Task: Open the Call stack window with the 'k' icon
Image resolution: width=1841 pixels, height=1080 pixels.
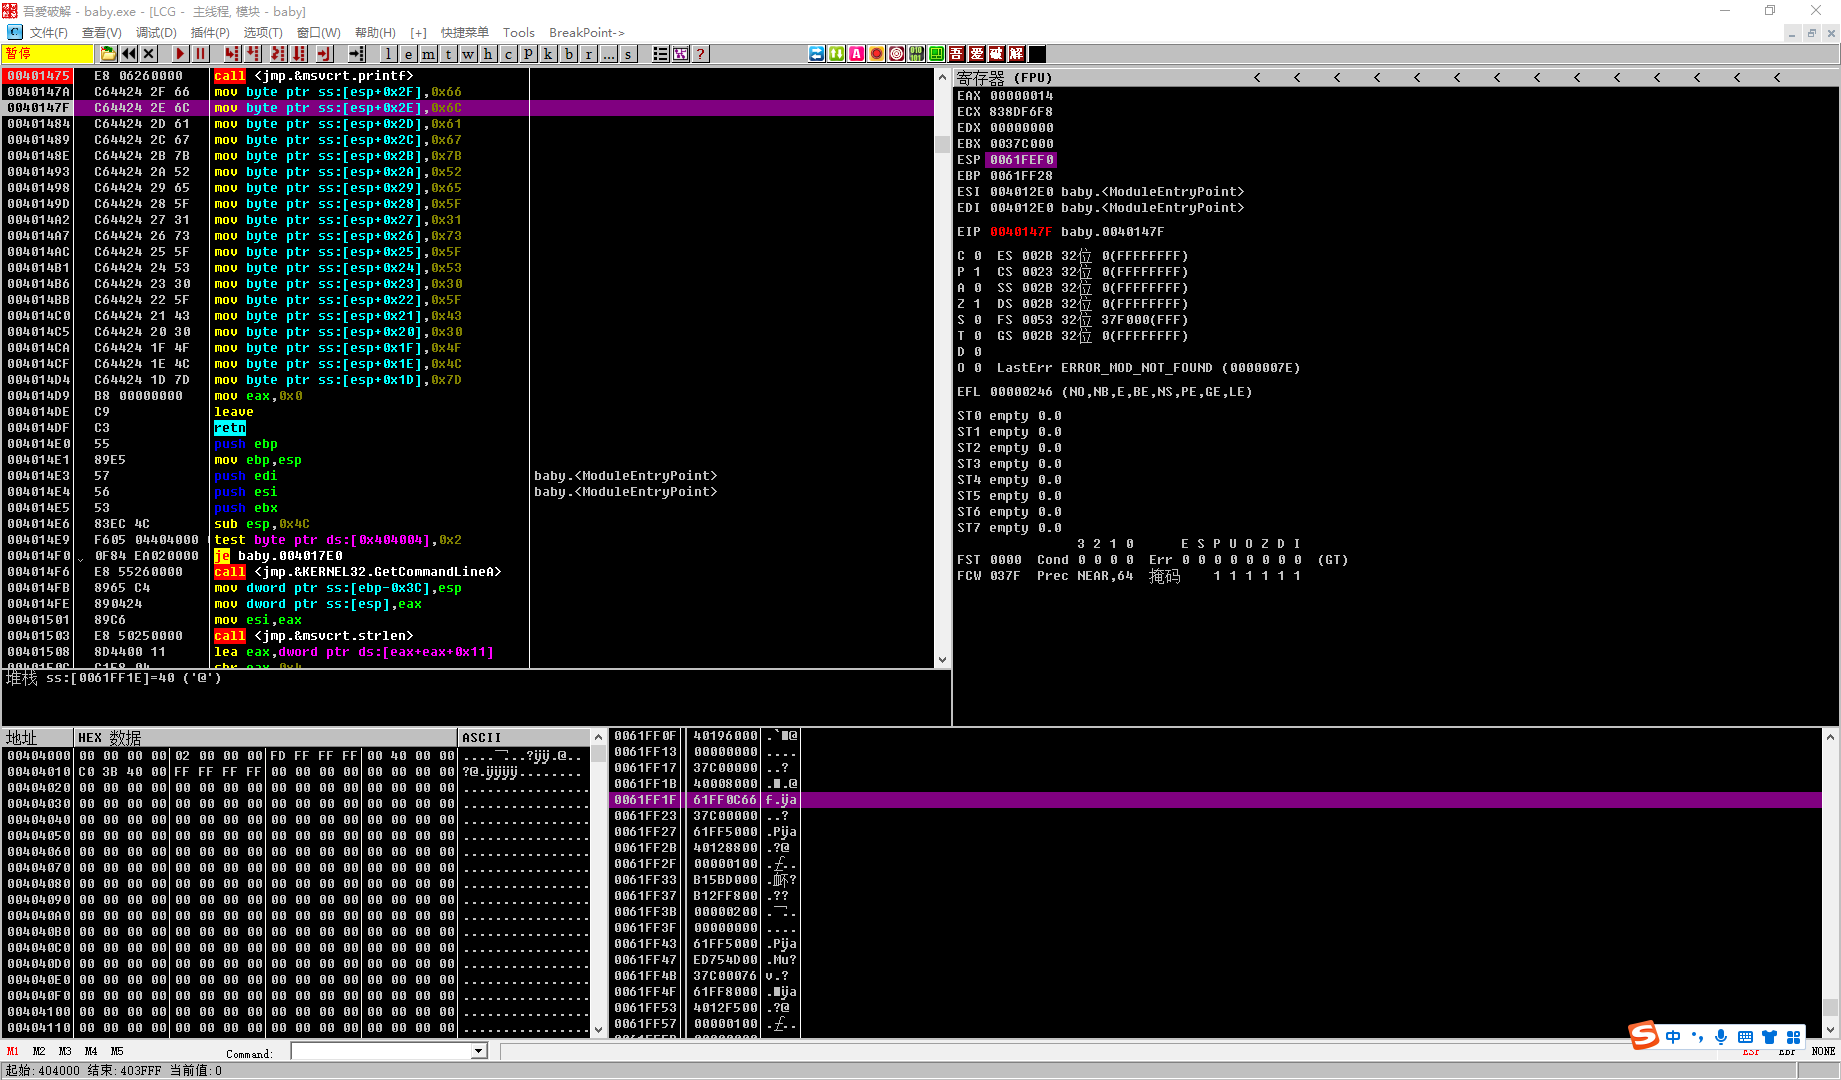Action: pos(548,54)
